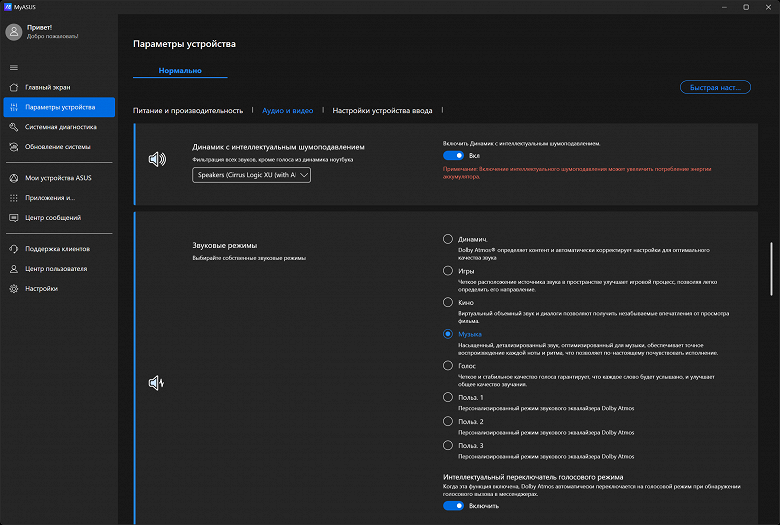Click the user profile avatar
This screenshot has width=780, height=525.
coord(14,32)
